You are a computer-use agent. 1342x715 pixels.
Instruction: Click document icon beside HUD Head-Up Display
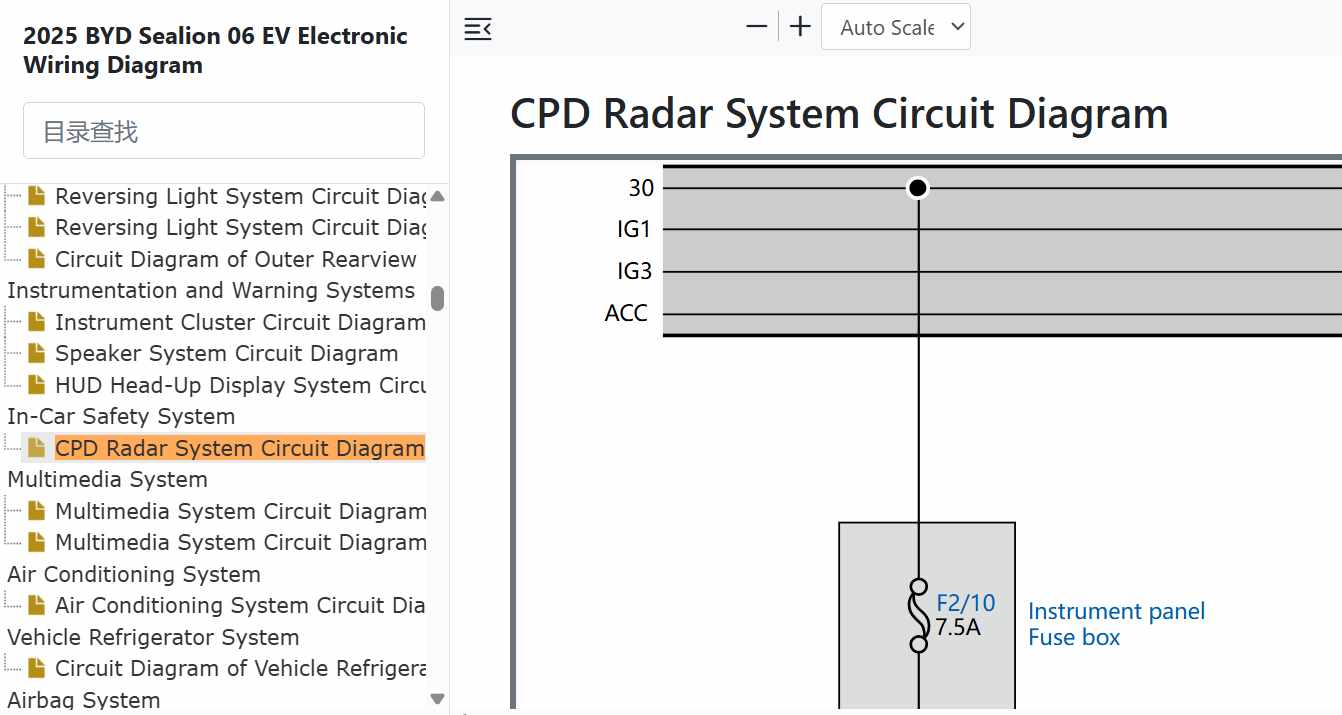[37, 385]
